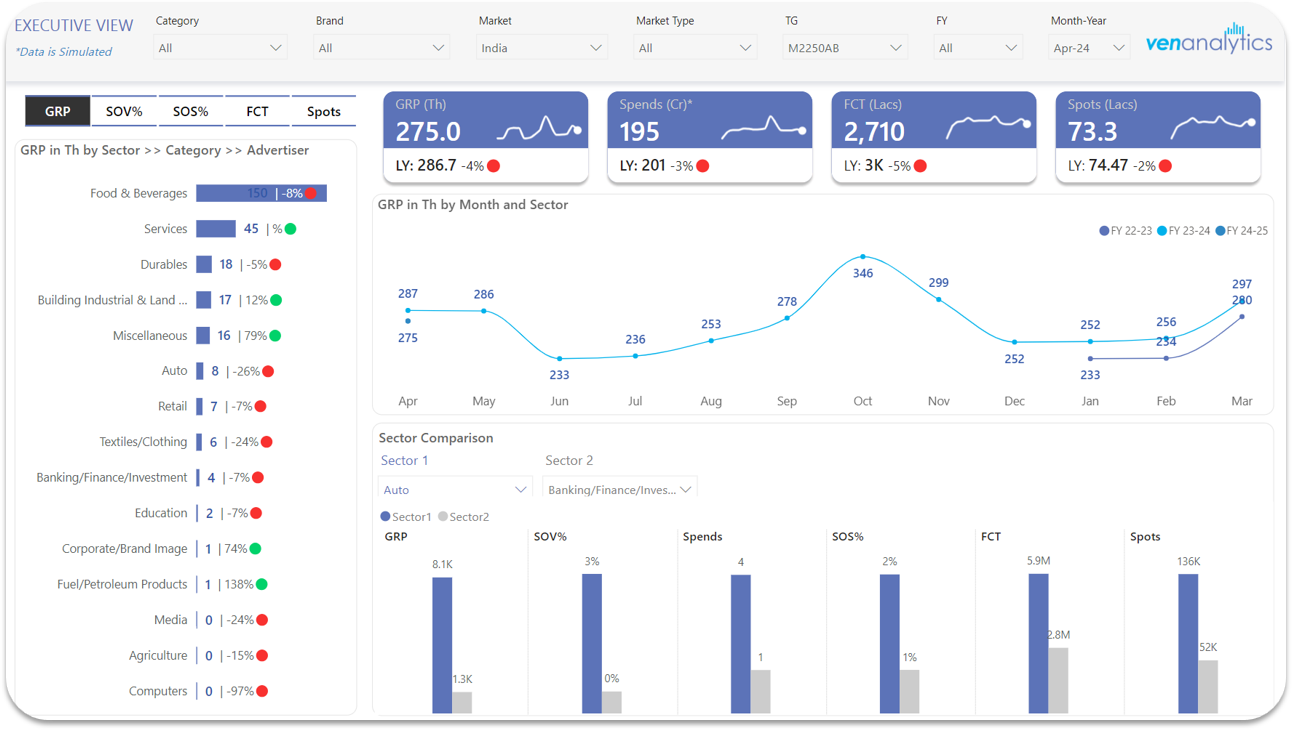1292x730 pixels.
Task: Click the Textiles/Clothing sector label
Action: pos(143,442)
